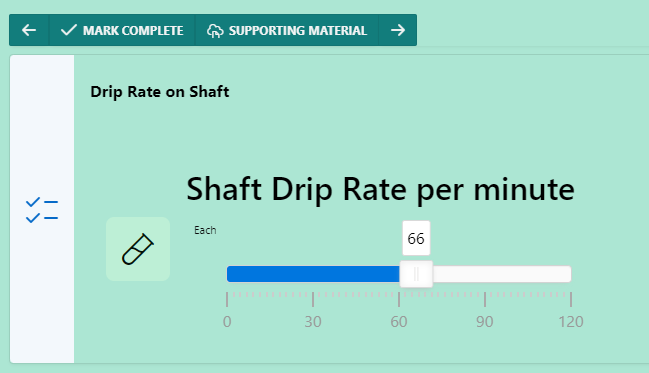Screen dimensions: 649x373
Task: Click the empty white slider track
Action: click(502, 274)
